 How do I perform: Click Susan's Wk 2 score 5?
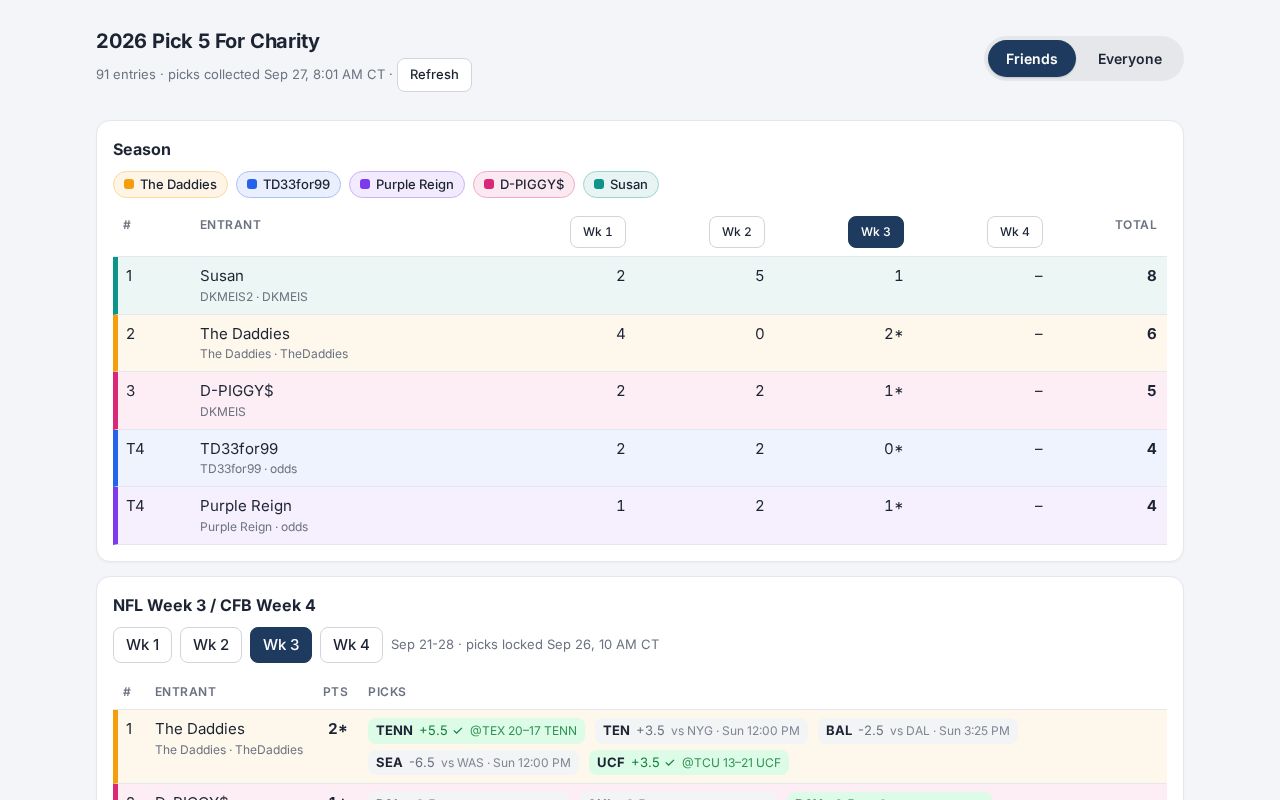[760, 276]
